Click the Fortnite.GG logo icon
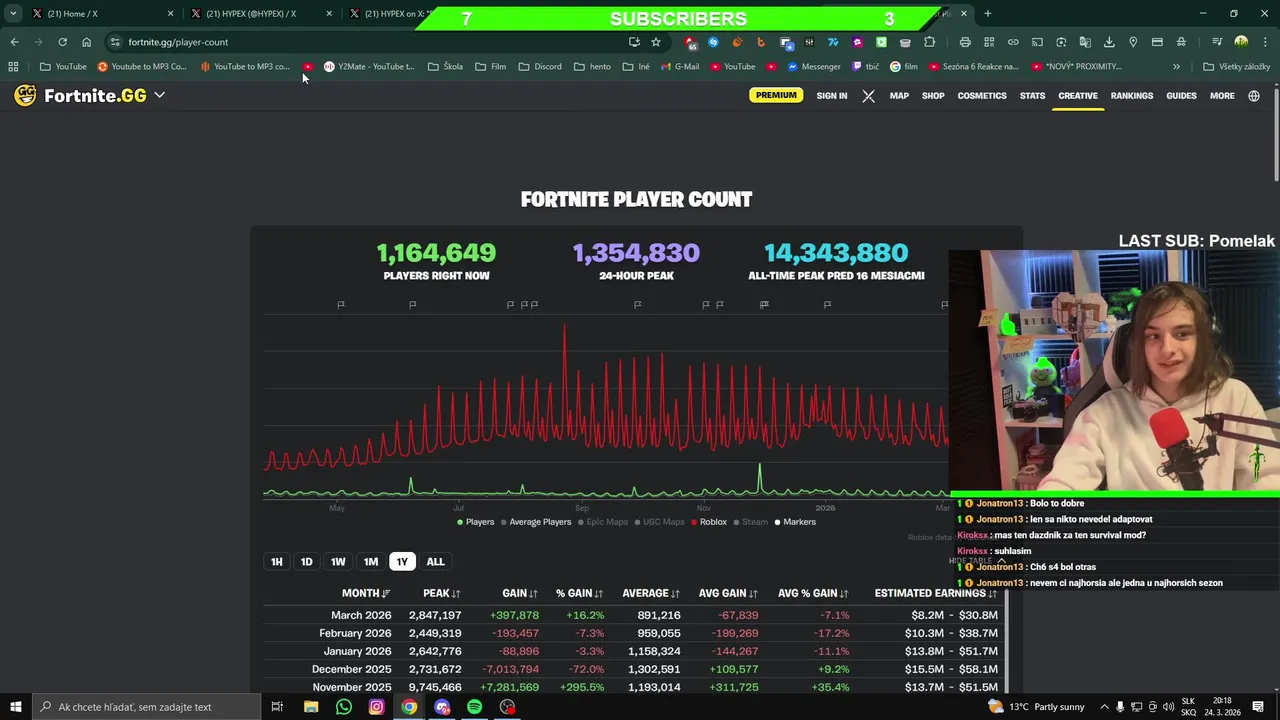 click(25, 95)
